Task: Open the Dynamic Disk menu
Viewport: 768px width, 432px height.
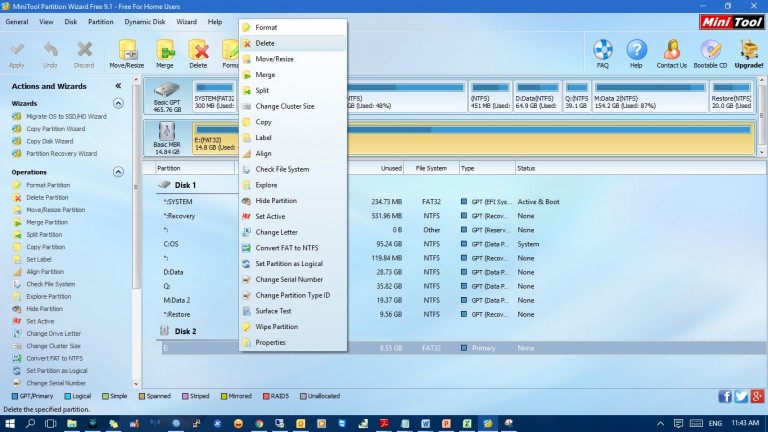Action: 144,22
